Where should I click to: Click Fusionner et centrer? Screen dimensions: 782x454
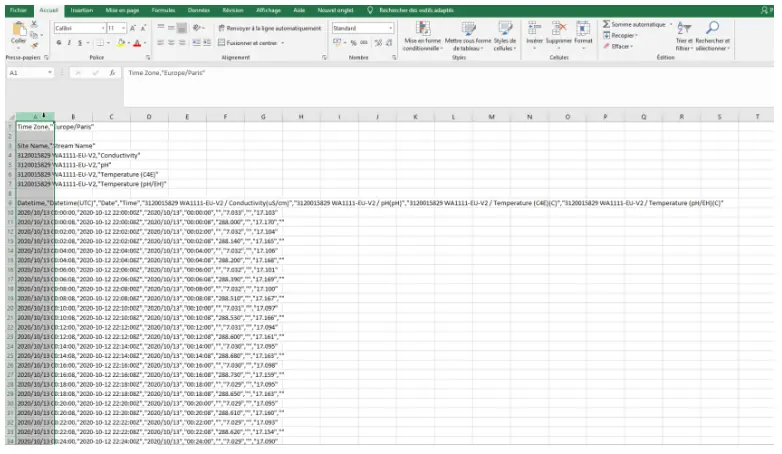coord(248,43)
